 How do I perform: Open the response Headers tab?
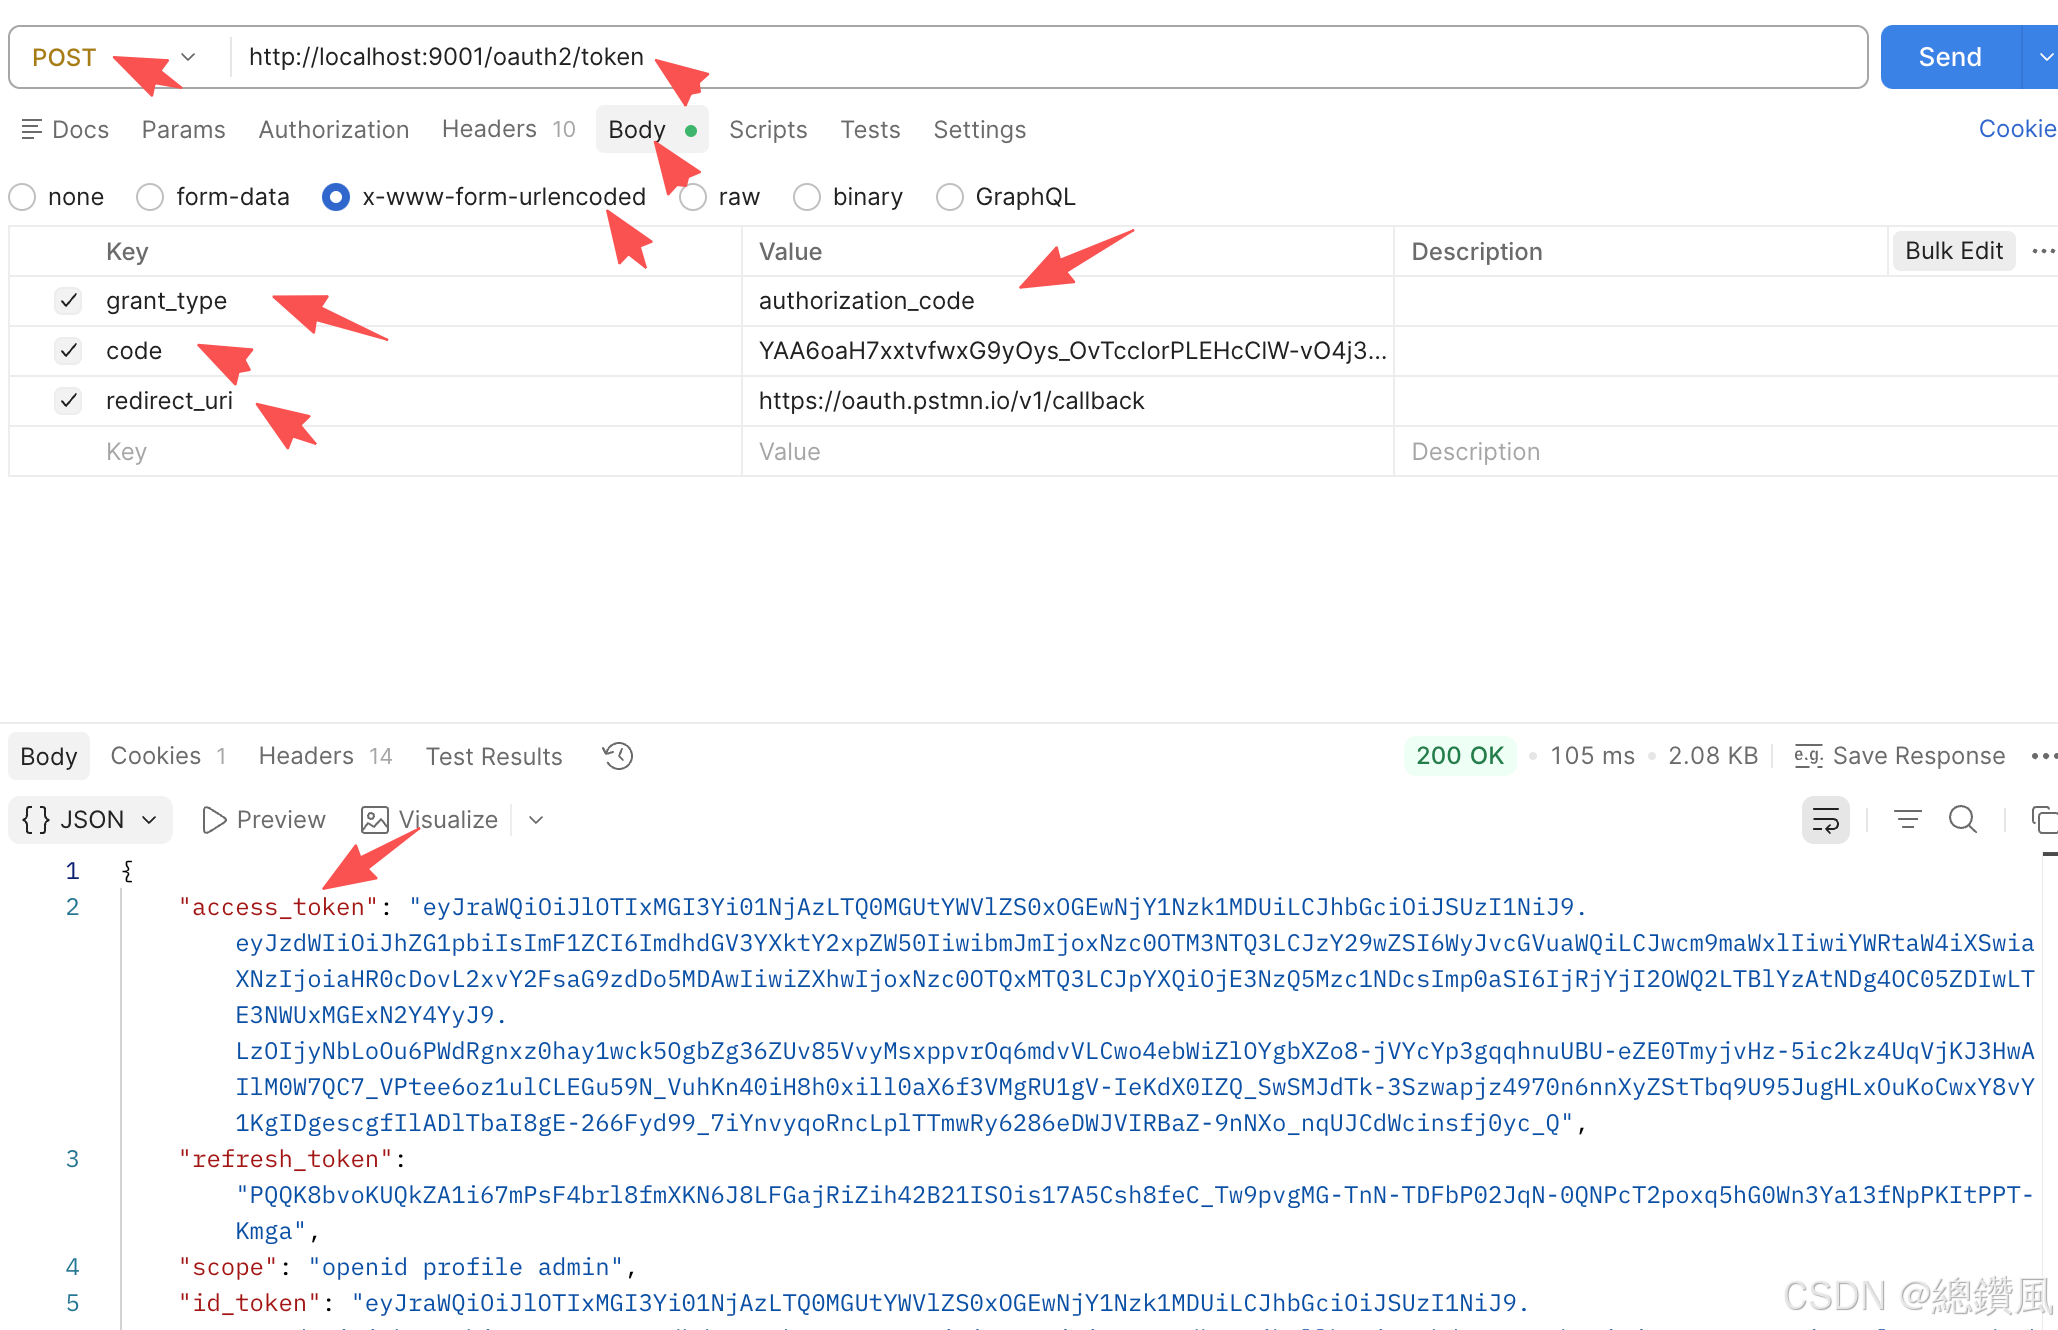point(306,756)
